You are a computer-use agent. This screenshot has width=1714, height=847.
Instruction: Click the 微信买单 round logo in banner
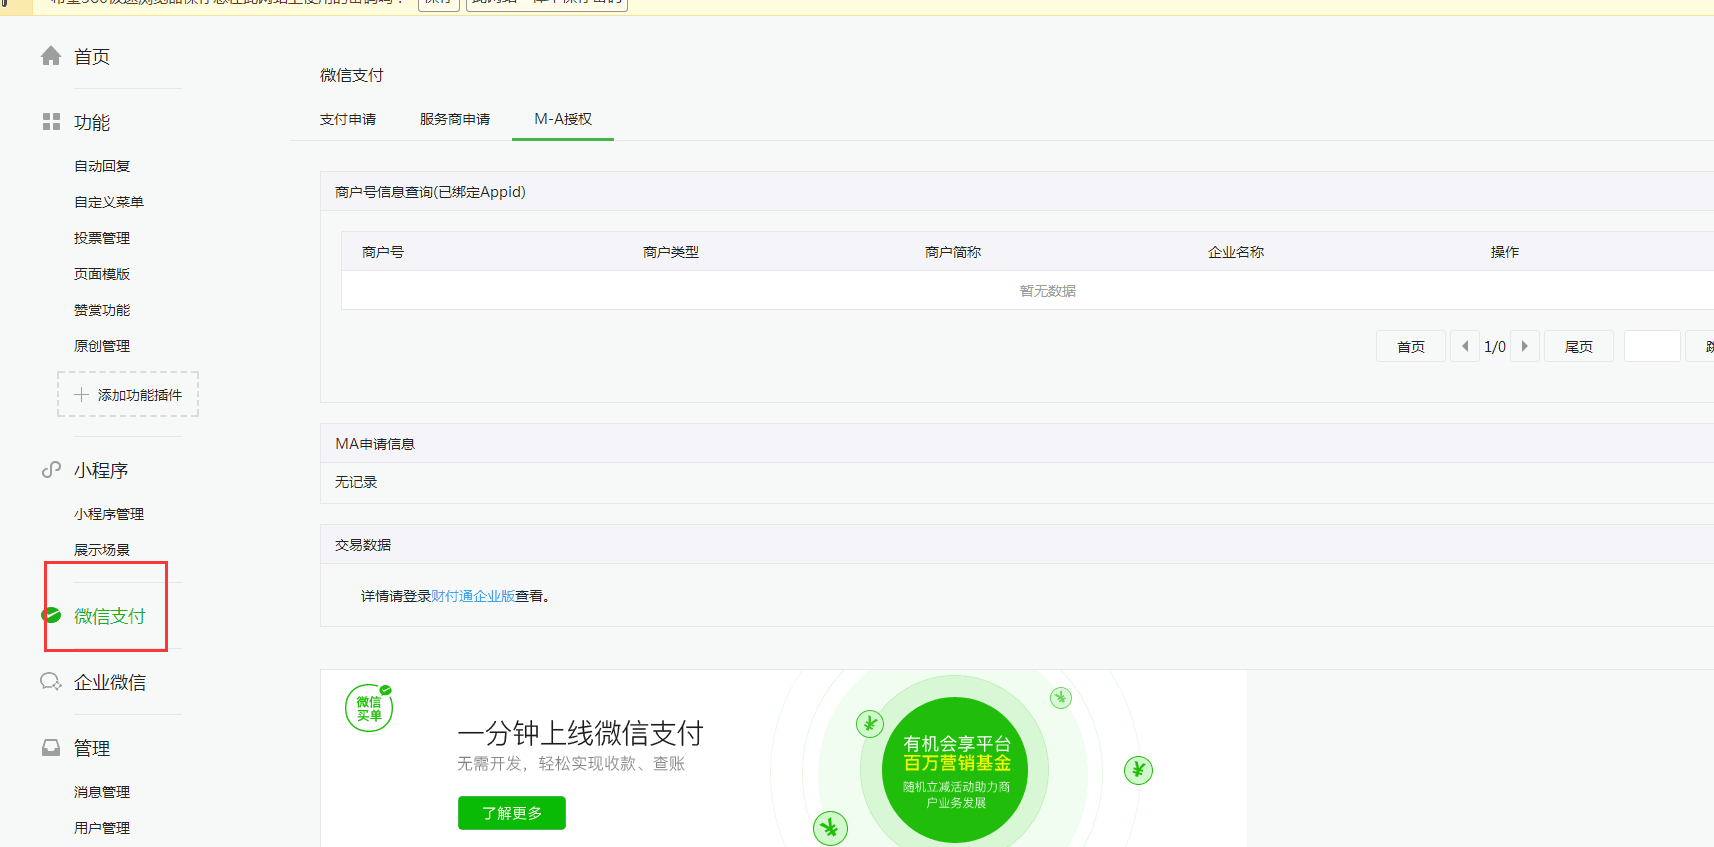369,708
